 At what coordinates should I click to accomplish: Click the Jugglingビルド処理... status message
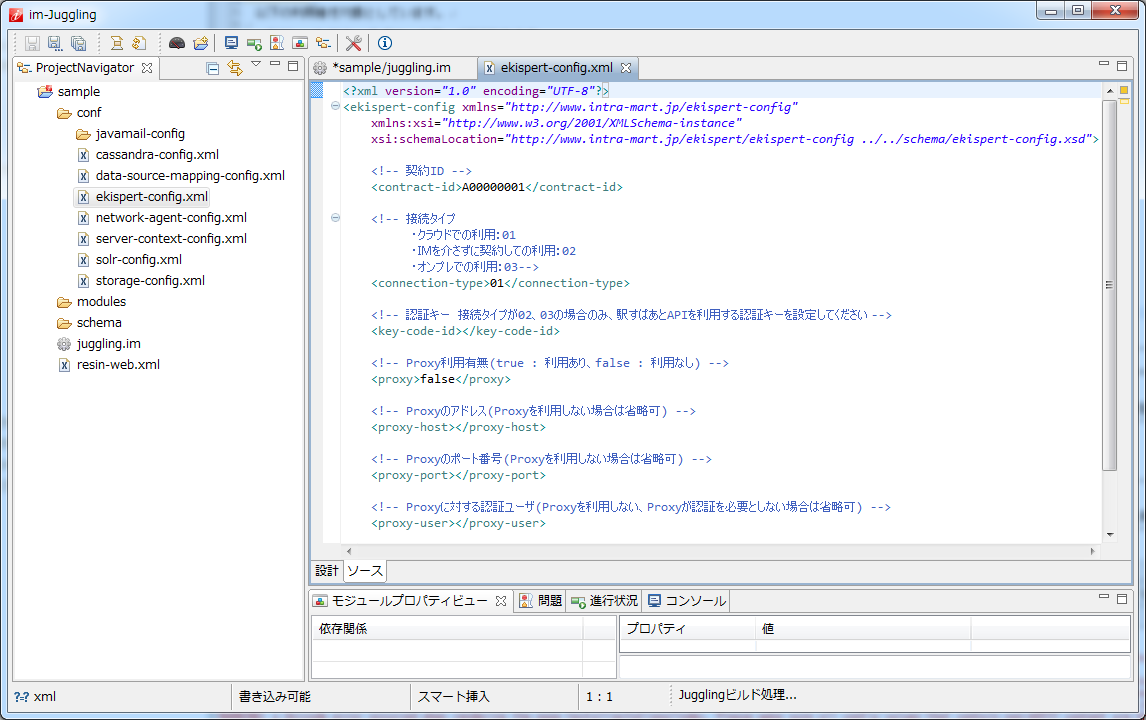[737, 695]
